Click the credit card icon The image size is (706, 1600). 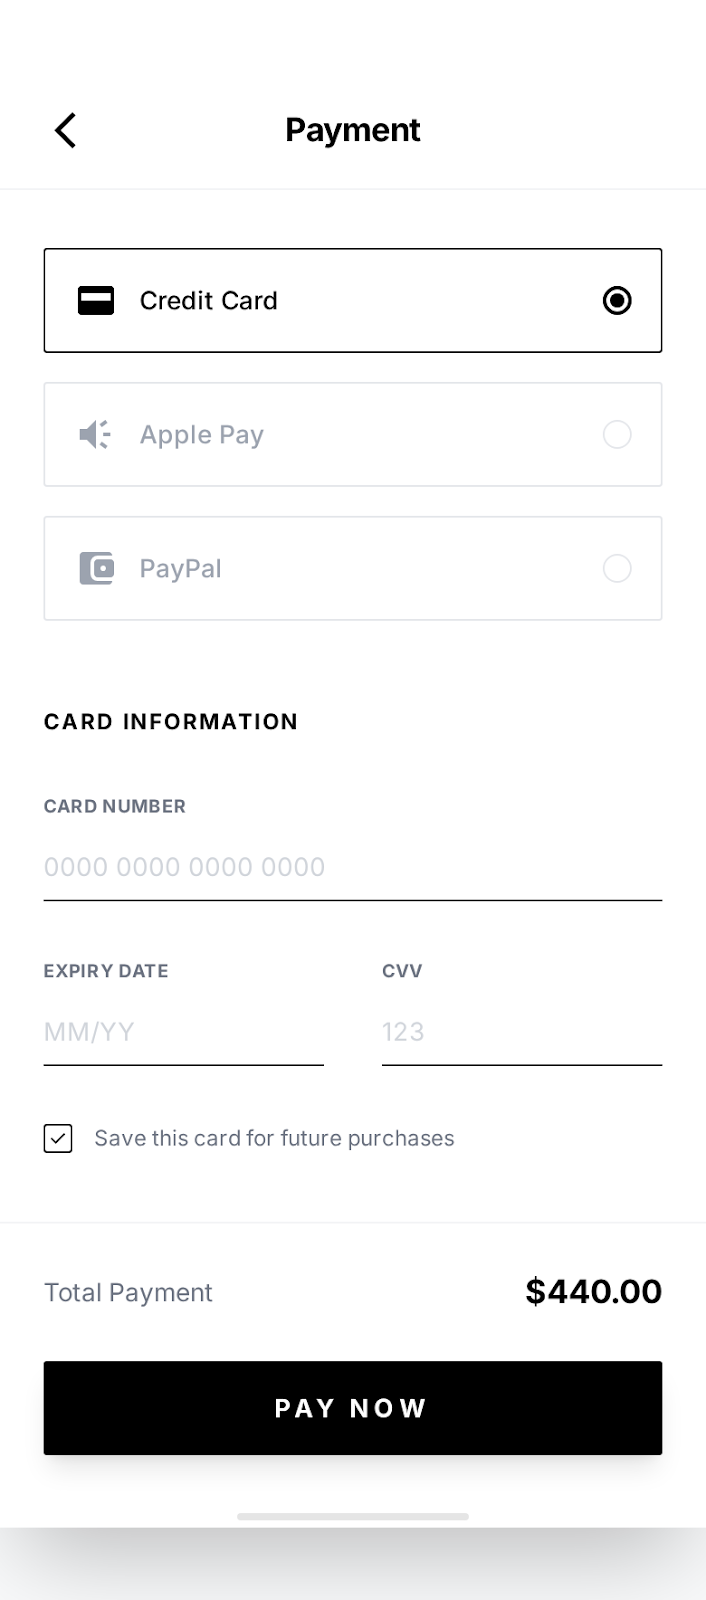click(x=96, y=301)
